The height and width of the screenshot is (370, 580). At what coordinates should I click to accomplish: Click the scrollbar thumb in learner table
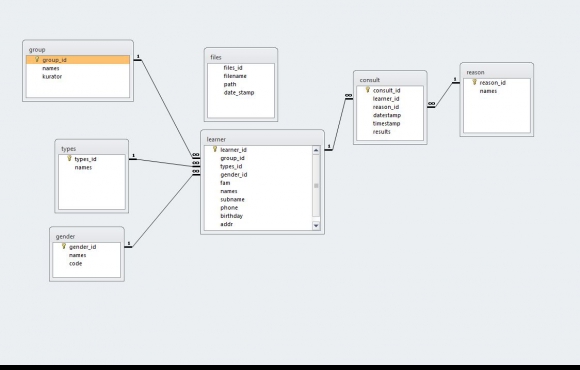click(316, 186)
